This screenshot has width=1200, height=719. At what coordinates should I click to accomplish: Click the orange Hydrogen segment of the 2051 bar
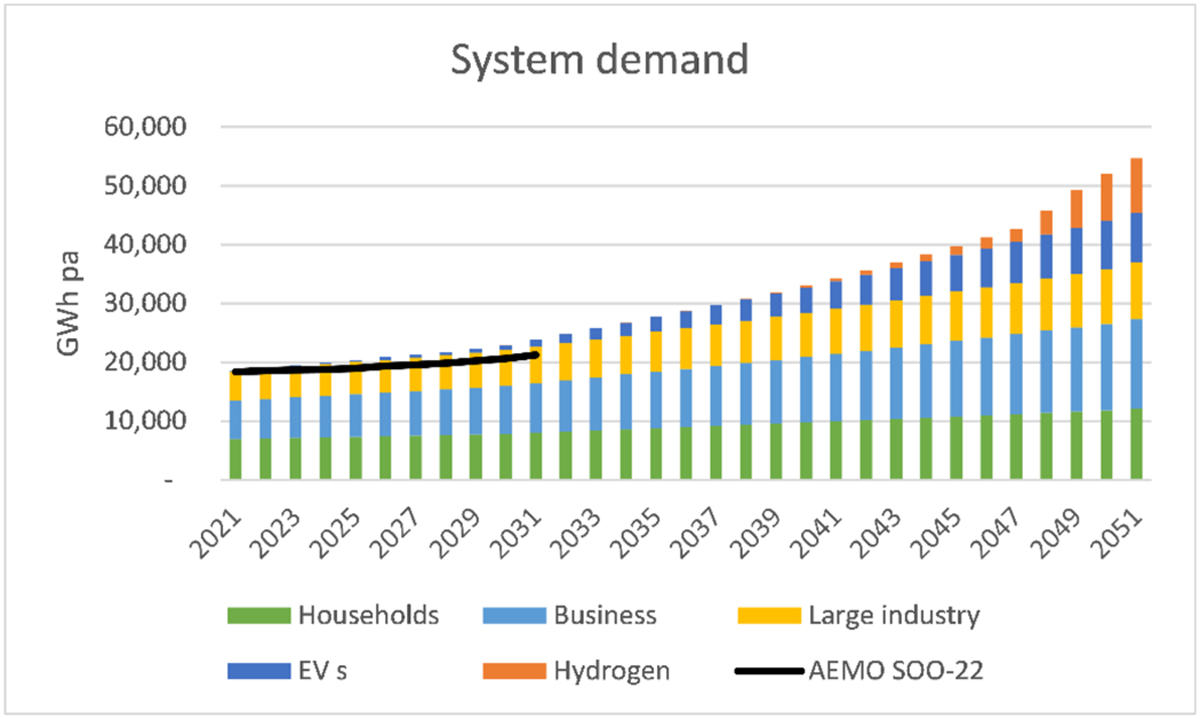point(1137,185)
